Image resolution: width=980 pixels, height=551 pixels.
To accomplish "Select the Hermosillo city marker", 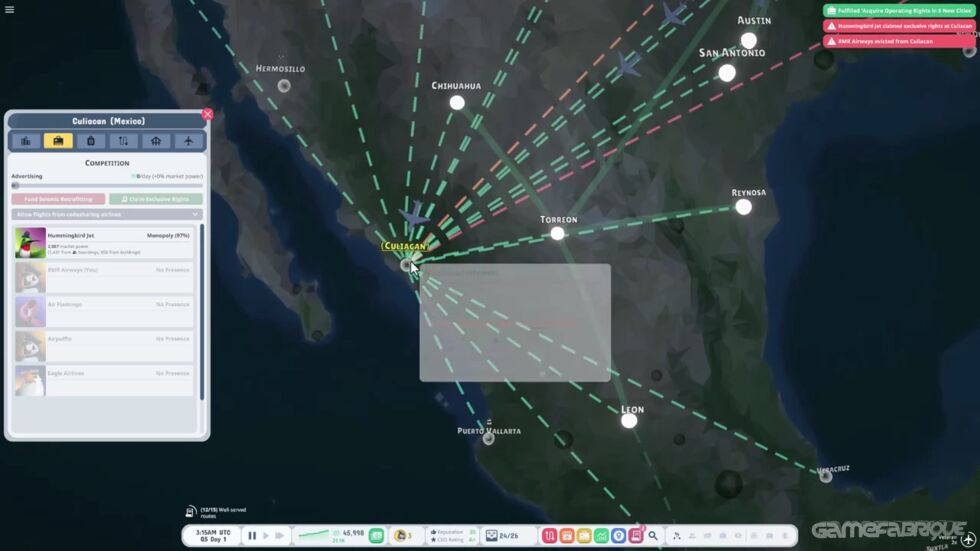I will [x=284, y=86].
